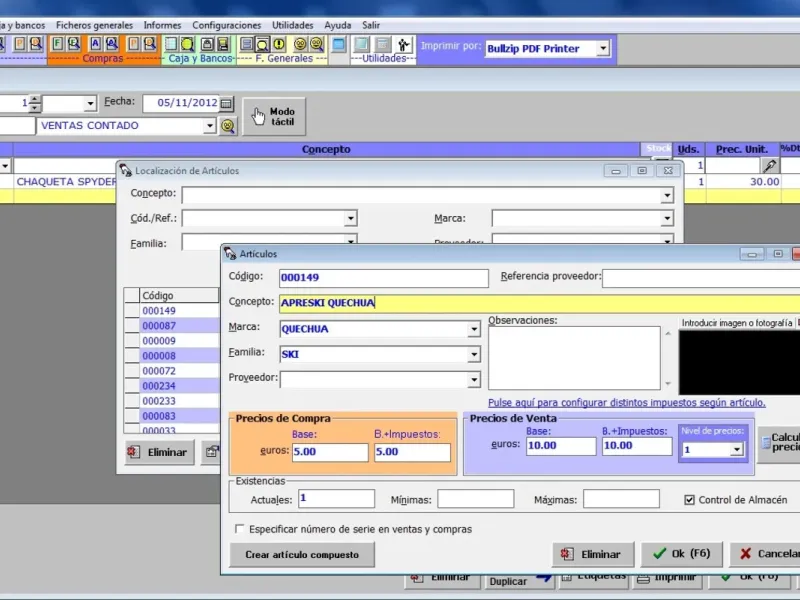Enable 'Especificar número de serie' checkbox

(239, 529)
